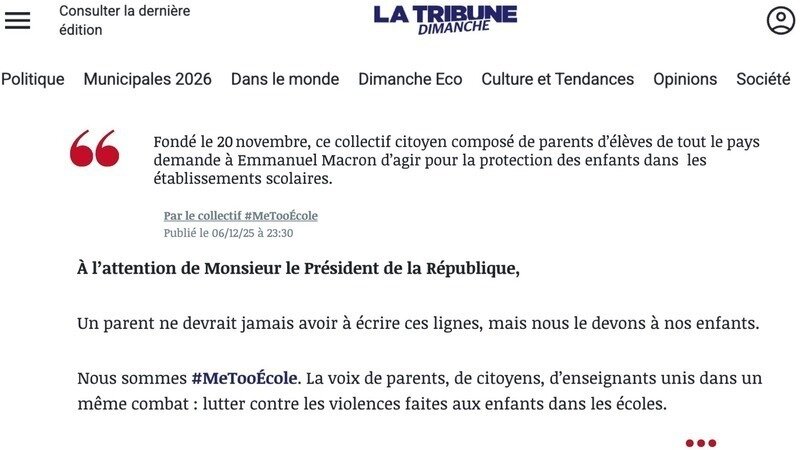Click the La Tribune Dimanche logo
Image resolution: width=800 pixels, height=450 pixels.
[445, 18]
